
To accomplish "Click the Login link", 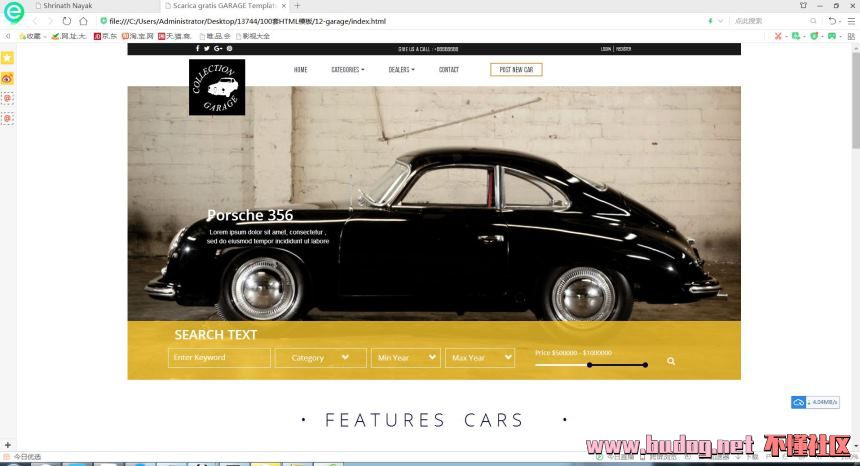I will [606, 49].
